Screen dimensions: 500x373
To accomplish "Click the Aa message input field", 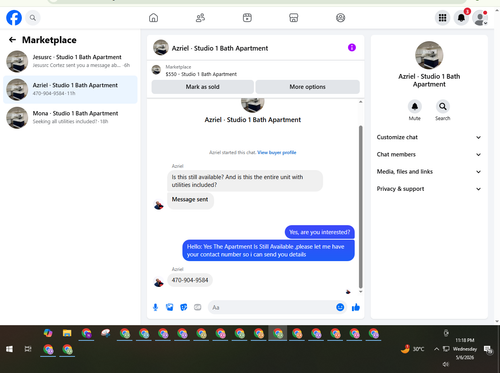I will click(273, 307).
